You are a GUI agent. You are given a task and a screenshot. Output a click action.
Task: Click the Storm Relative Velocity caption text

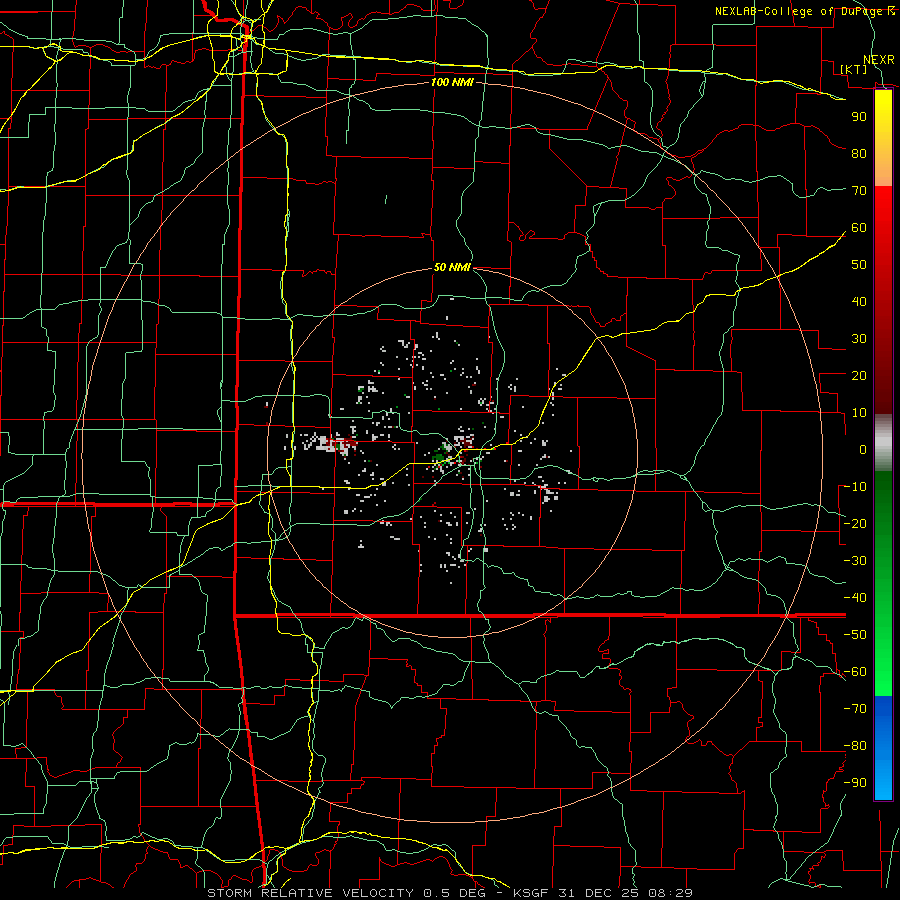point(450,893)
